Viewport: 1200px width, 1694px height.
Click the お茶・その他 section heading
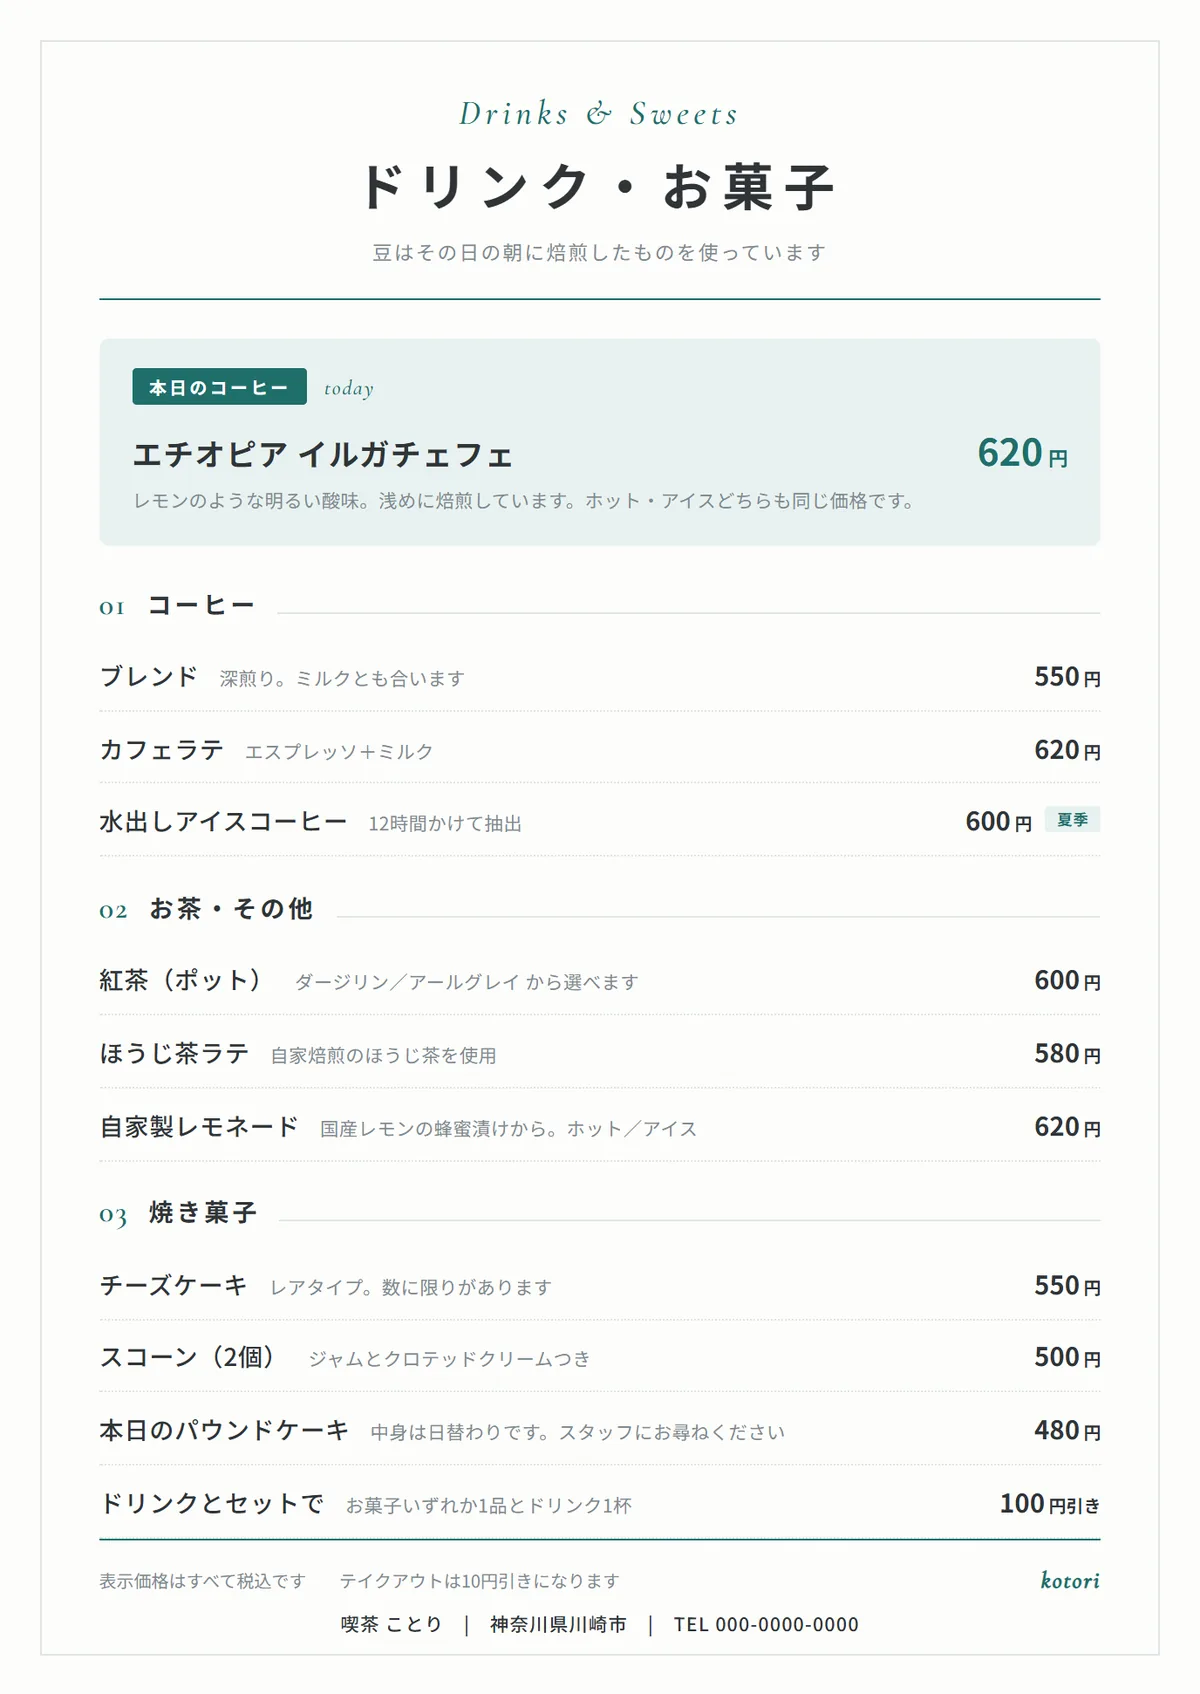tap(231, 908)
